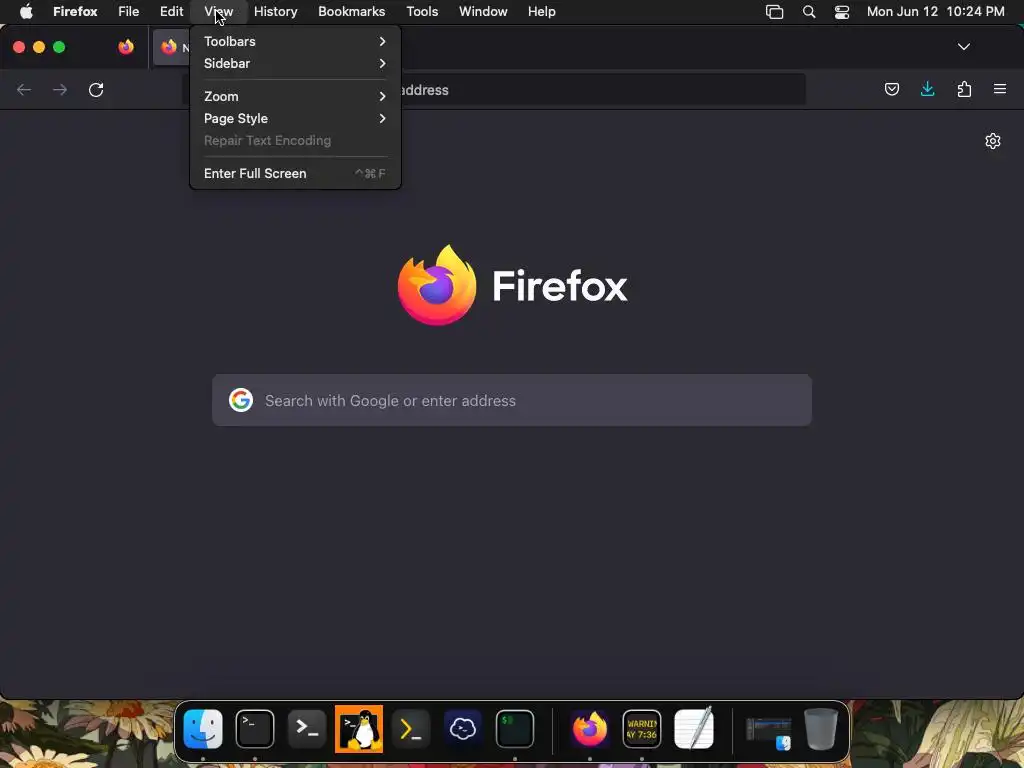Open the Bookmarks menu

pyautogui.click(x=351, y=11)
